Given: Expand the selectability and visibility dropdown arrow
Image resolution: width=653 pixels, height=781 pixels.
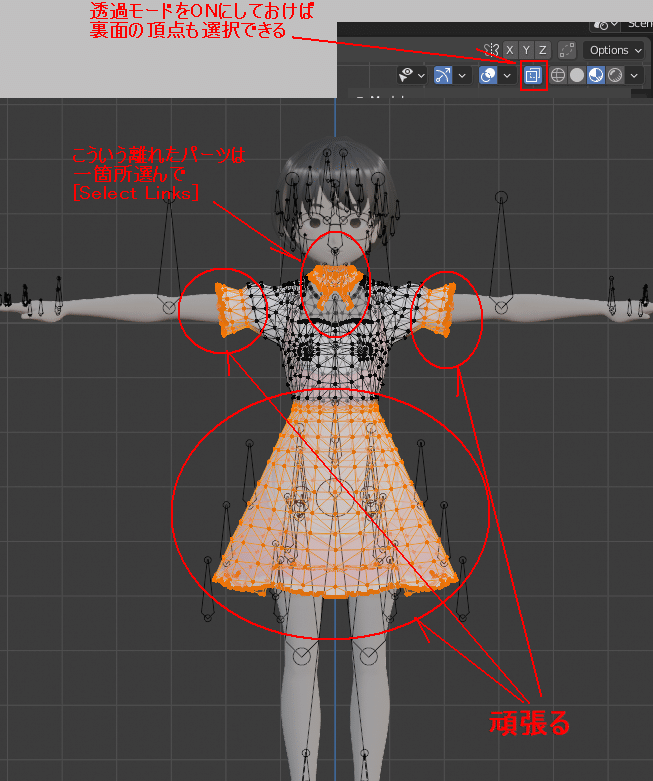Looking at the screenshot, I should pyautogui.click(x=421, y=76).
